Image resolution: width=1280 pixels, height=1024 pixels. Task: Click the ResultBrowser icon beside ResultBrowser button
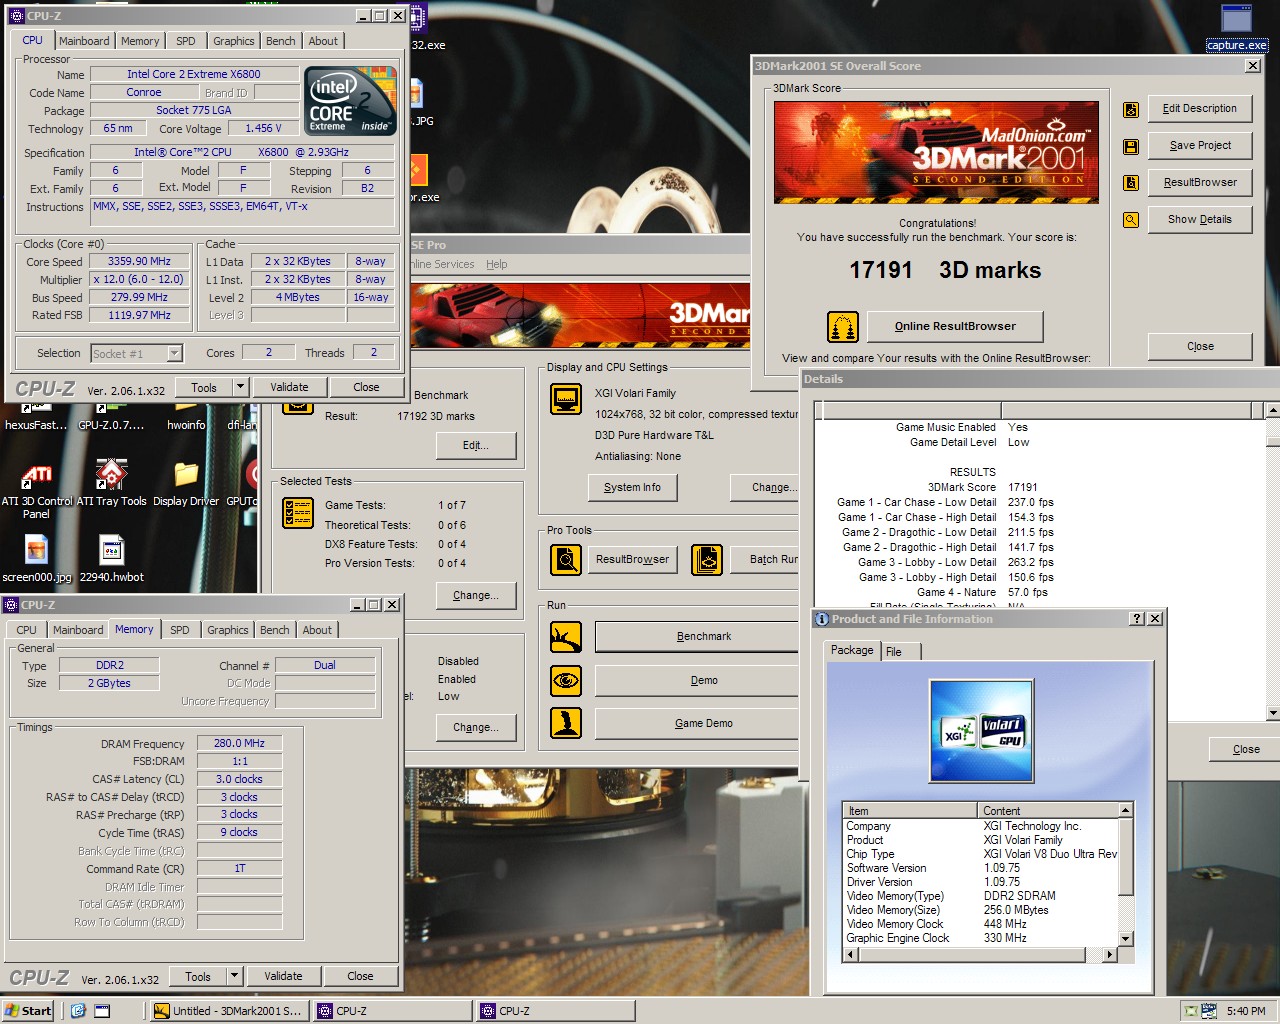(x=1131, y=183)
